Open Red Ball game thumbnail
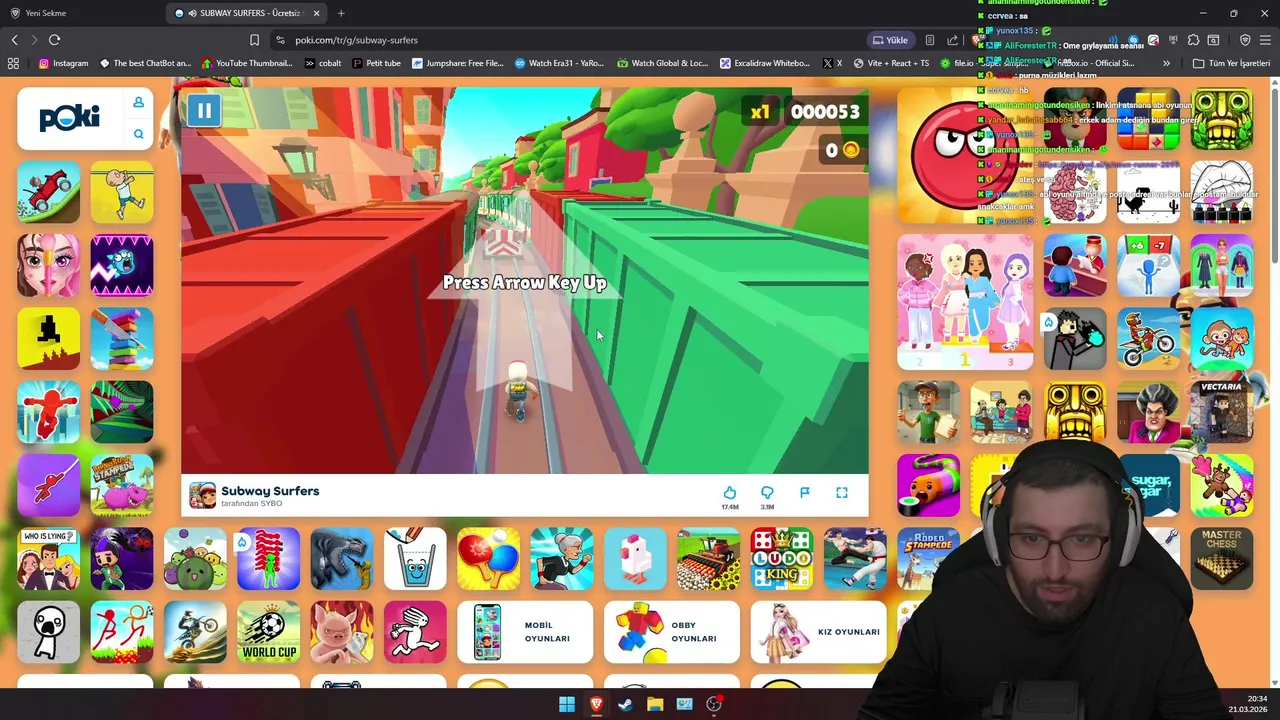The width and height of the screenshot is (1280, 720). (x=964, y=155)
